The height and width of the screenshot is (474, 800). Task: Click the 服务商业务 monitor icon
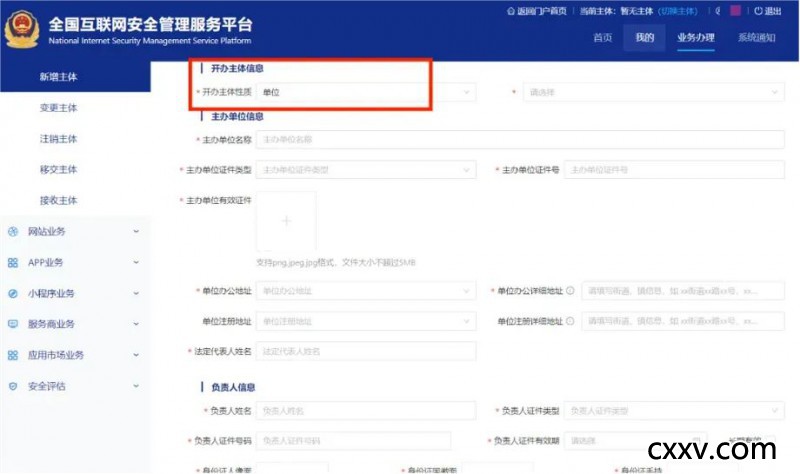13,325
